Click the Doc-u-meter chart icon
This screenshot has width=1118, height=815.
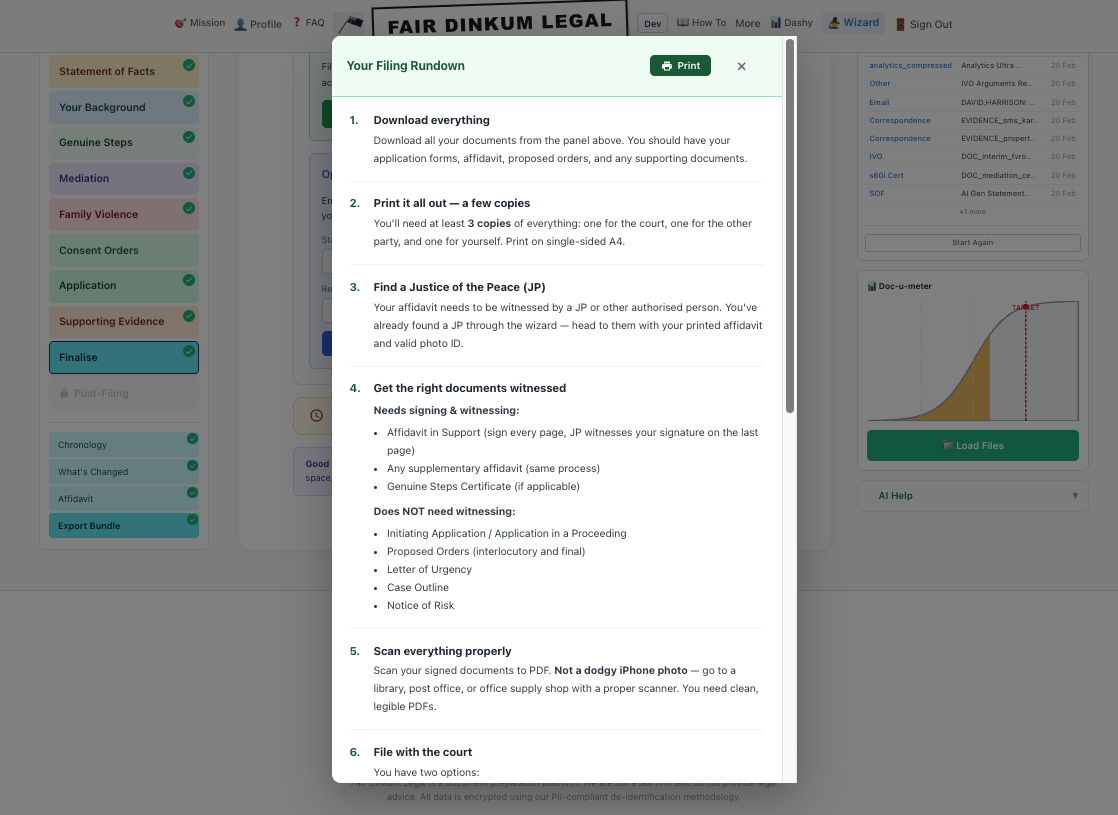(871, 286)
